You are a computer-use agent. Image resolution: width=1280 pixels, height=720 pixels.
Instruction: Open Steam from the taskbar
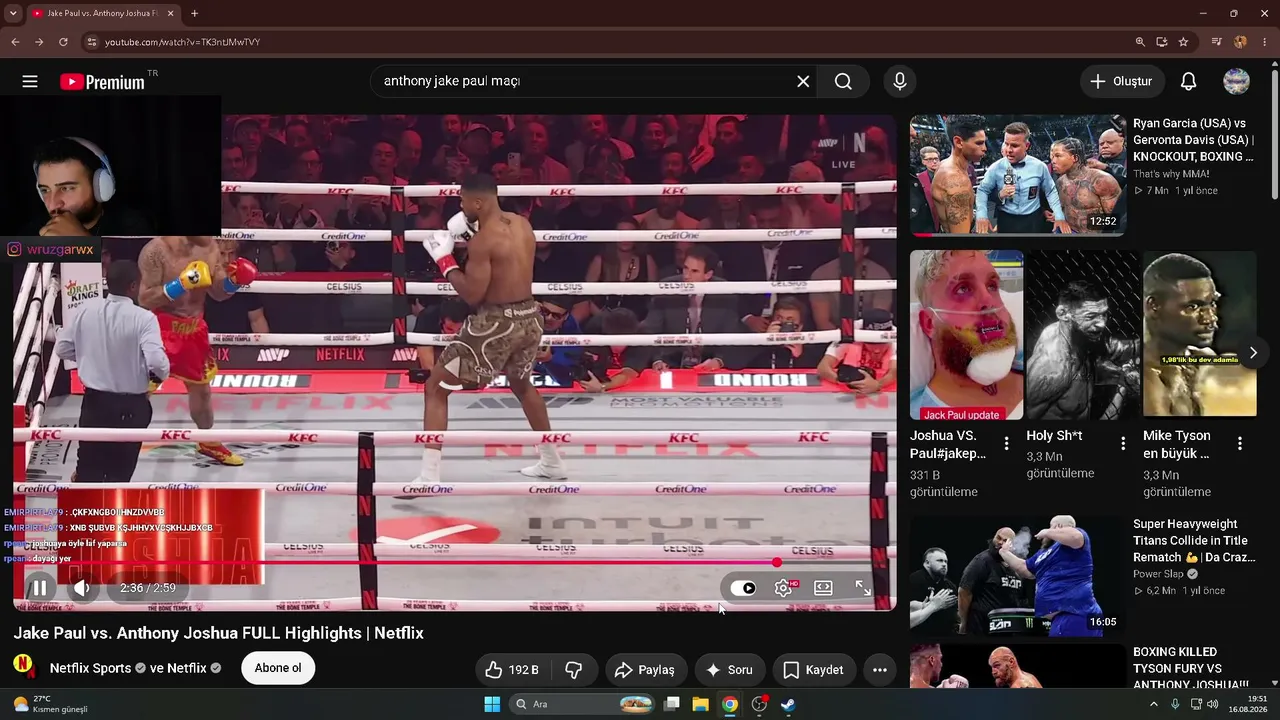tap(788, 704)
